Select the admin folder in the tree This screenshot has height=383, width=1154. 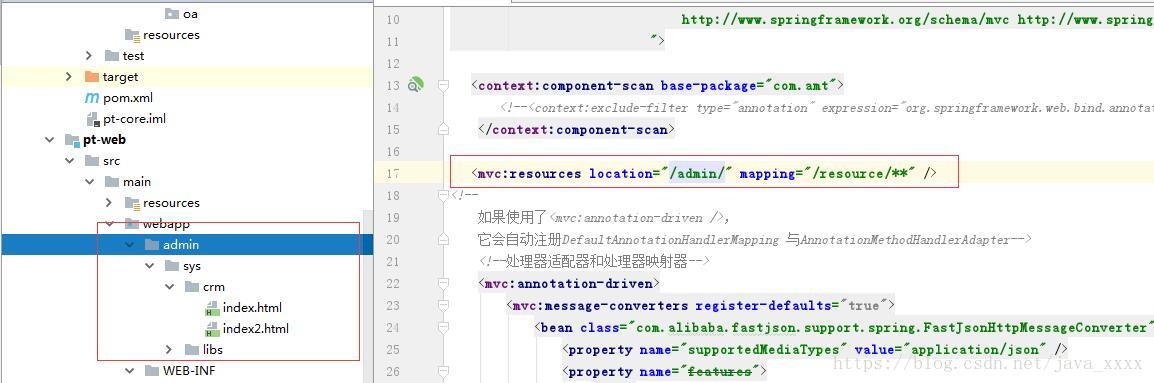(186, 245)
